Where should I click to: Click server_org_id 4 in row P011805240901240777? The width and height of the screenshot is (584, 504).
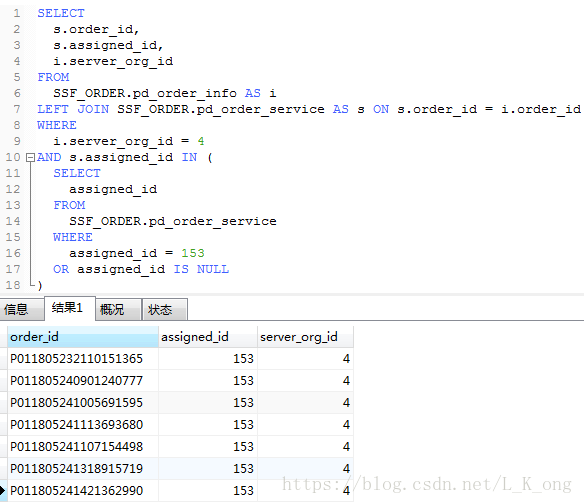[x=305, y=381]
